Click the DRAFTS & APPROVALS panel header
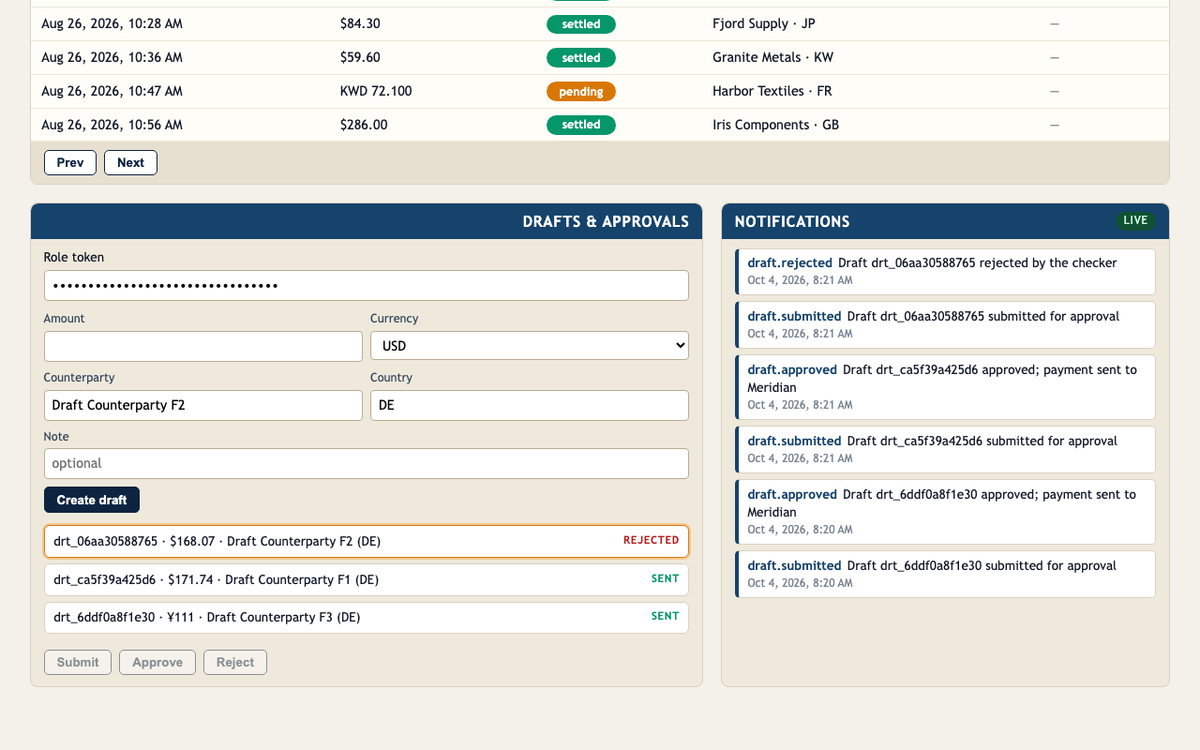 (366, 221)
